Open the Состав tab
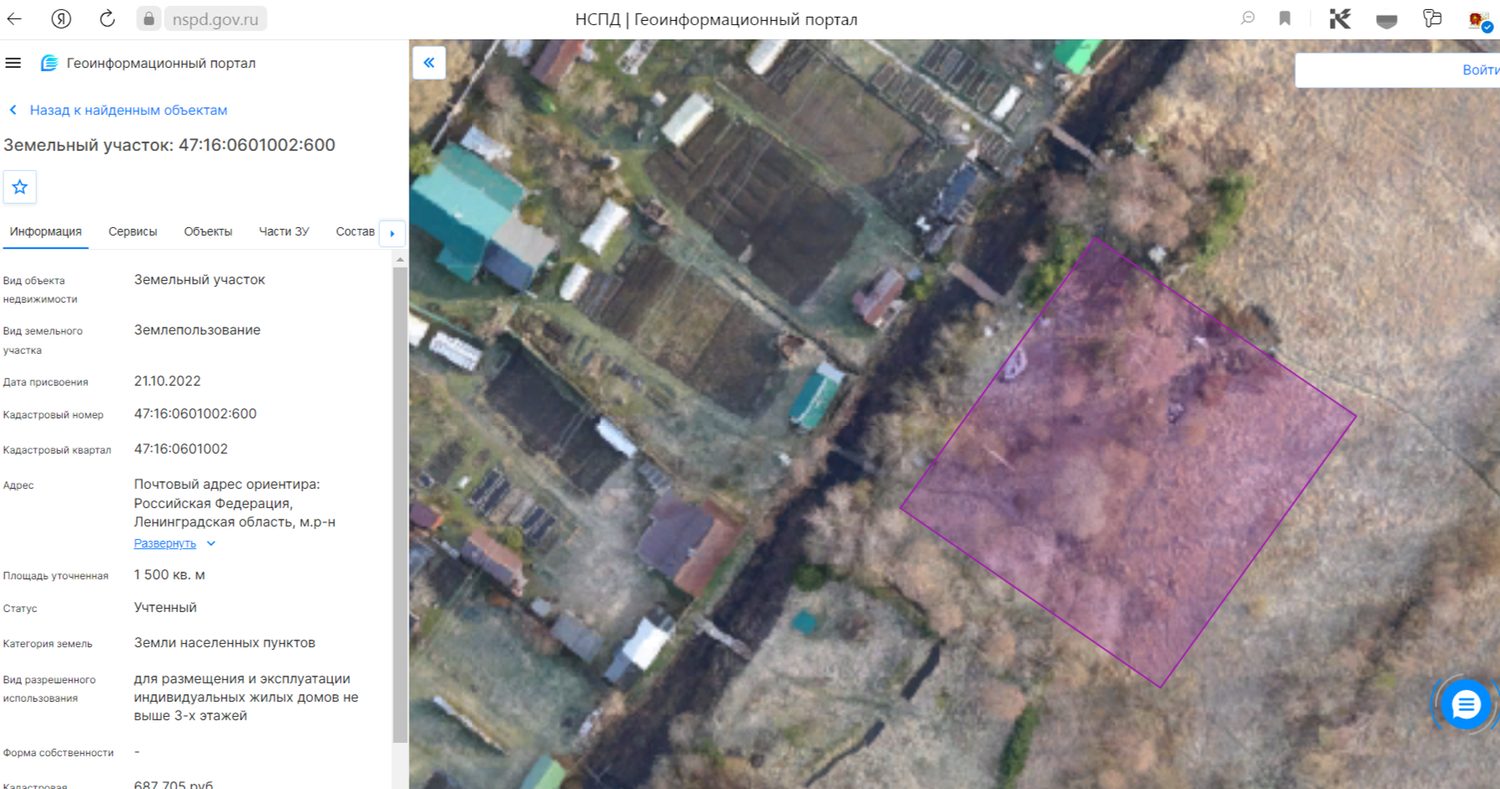Viewport: 1500px width, 789px height. (x=355, y=232)
